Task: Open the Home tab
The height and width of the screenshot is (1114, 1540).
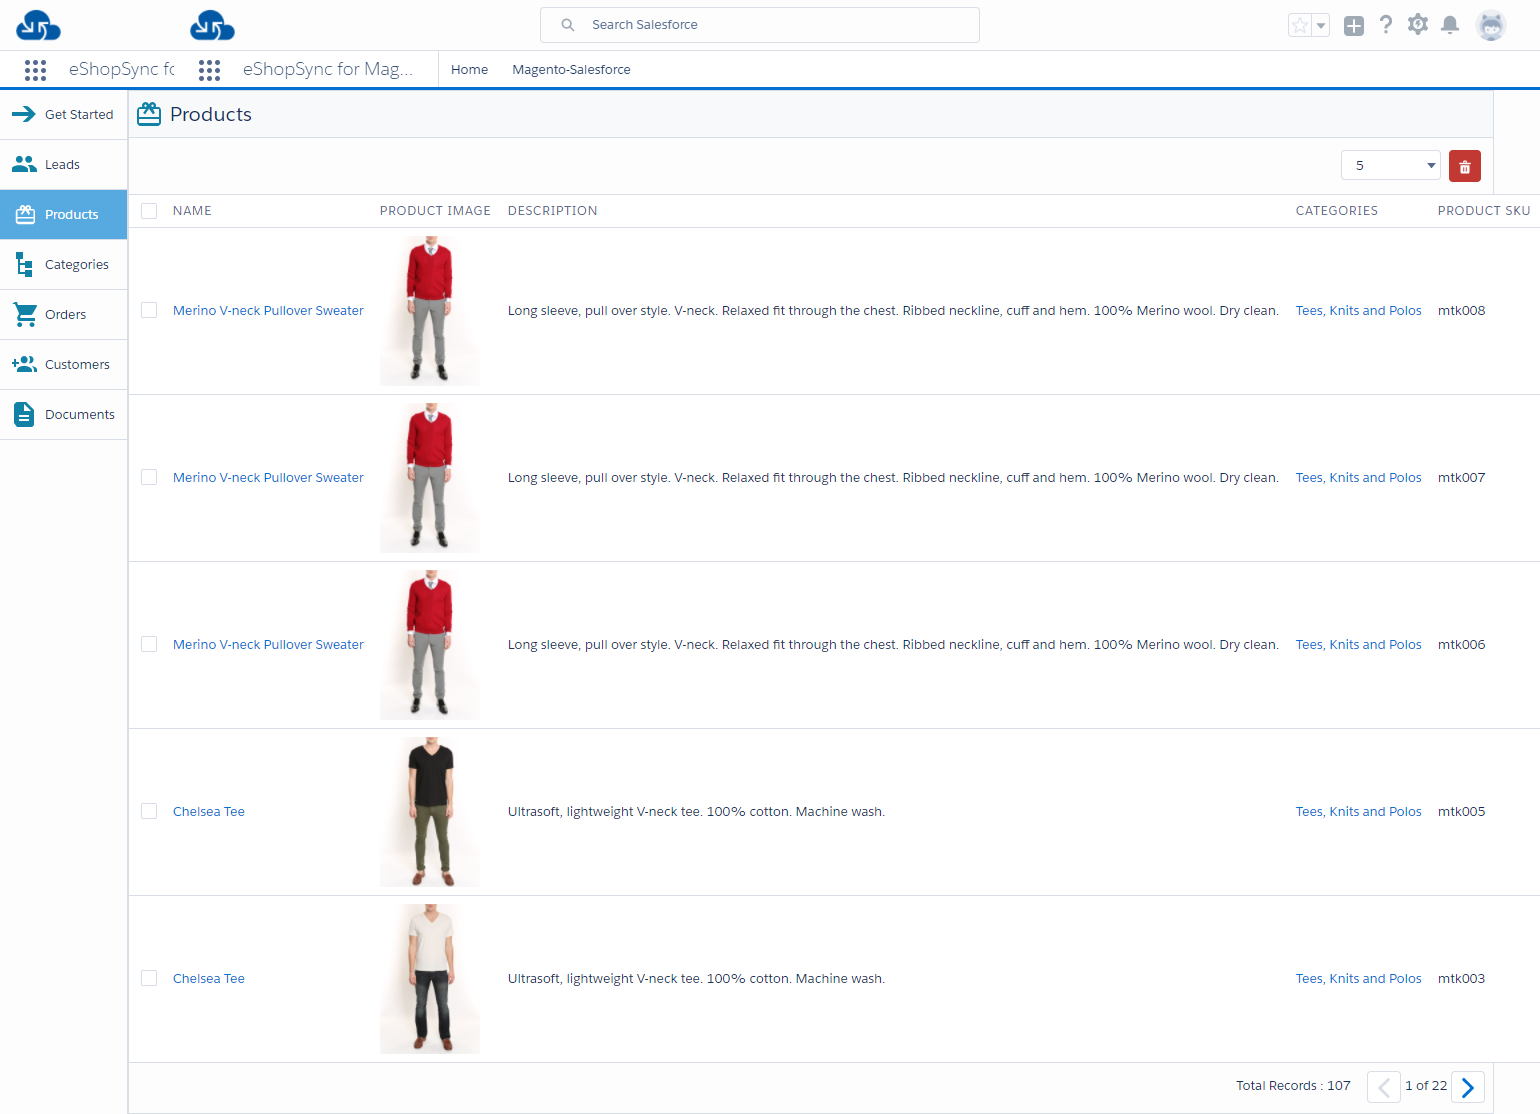Action: coord(469,70)
